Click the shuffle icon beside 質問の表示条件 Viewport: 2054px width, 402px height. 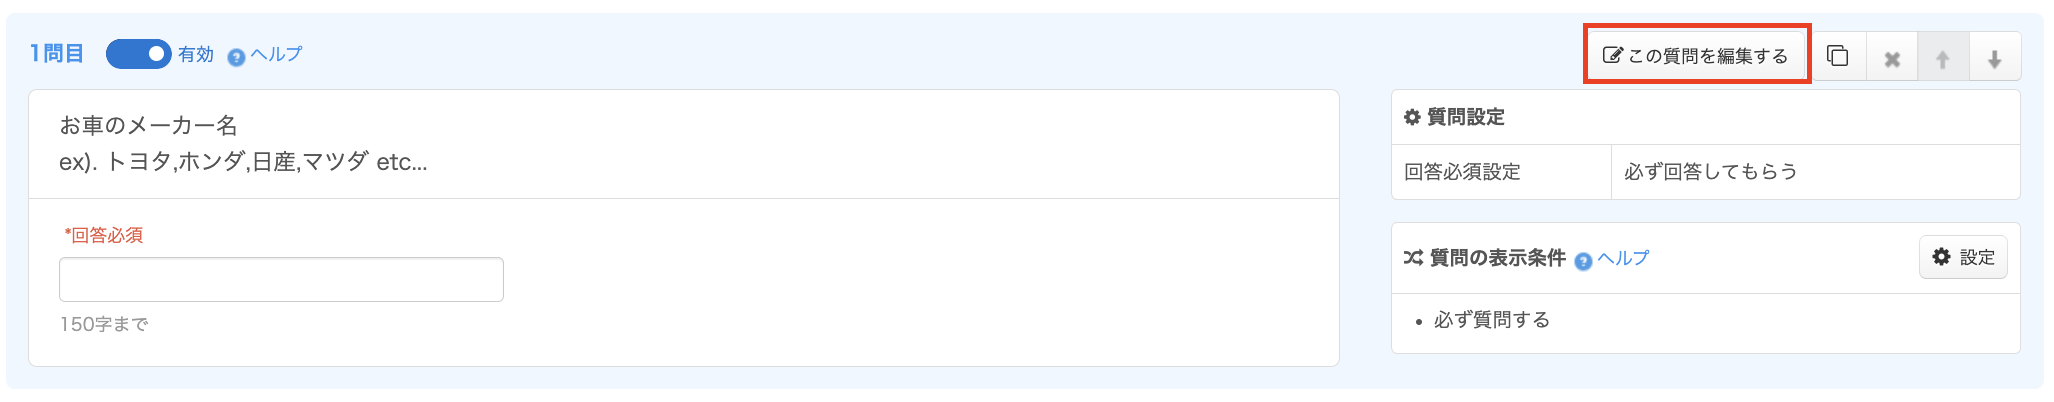pyautogui.click(x=1412, y=258)
